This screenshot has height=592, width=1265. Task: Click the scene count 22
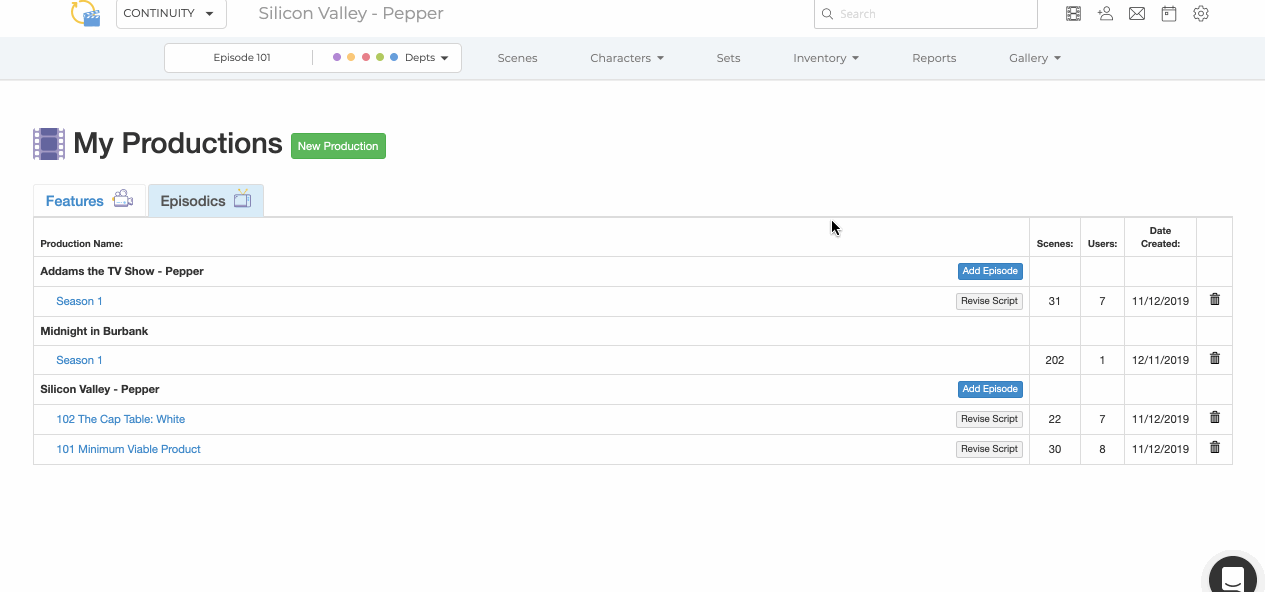pos(1054,419)
